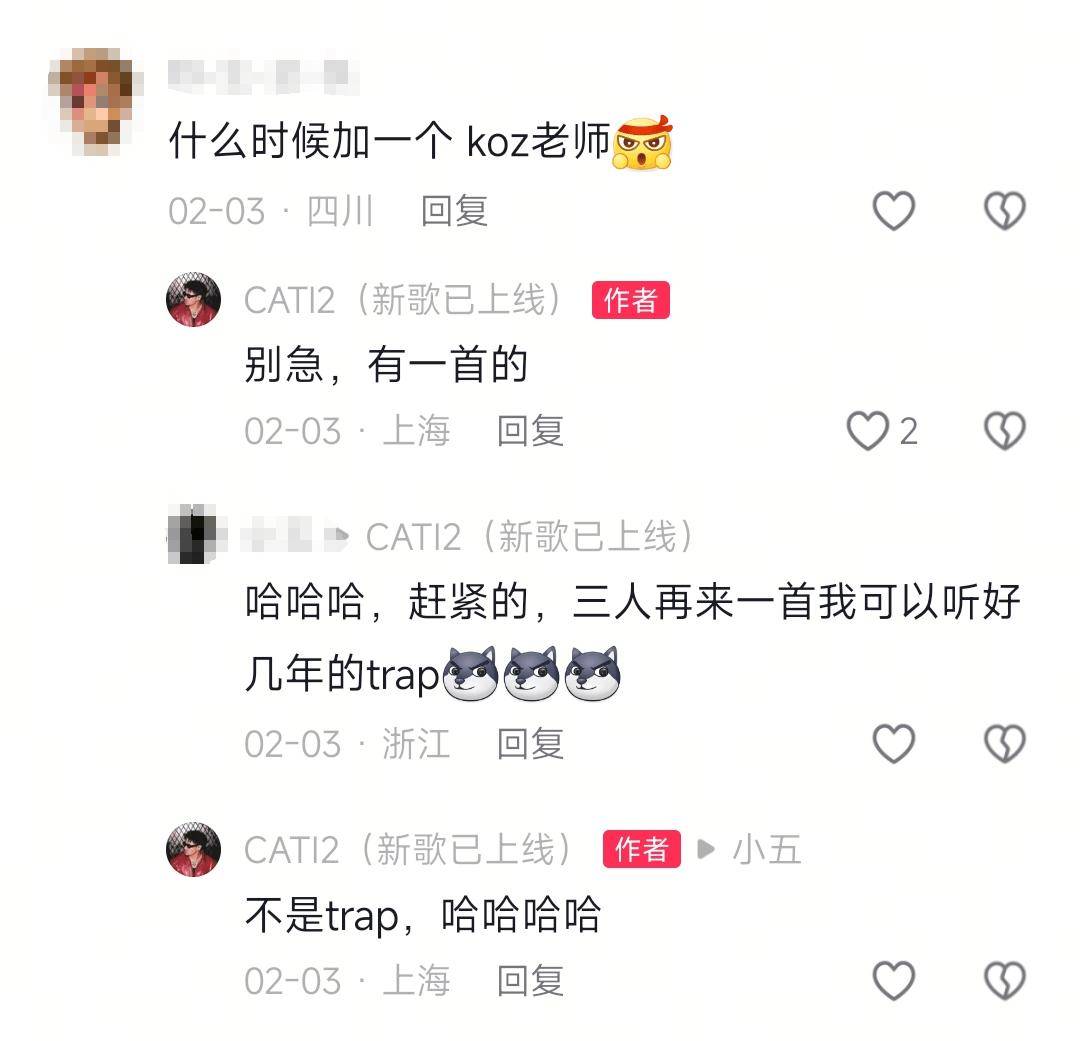Viewport: 1080px width, 1041px height.
Task: Like the author's 别急，有一首的 reply
Action: (x=868, y=431)
